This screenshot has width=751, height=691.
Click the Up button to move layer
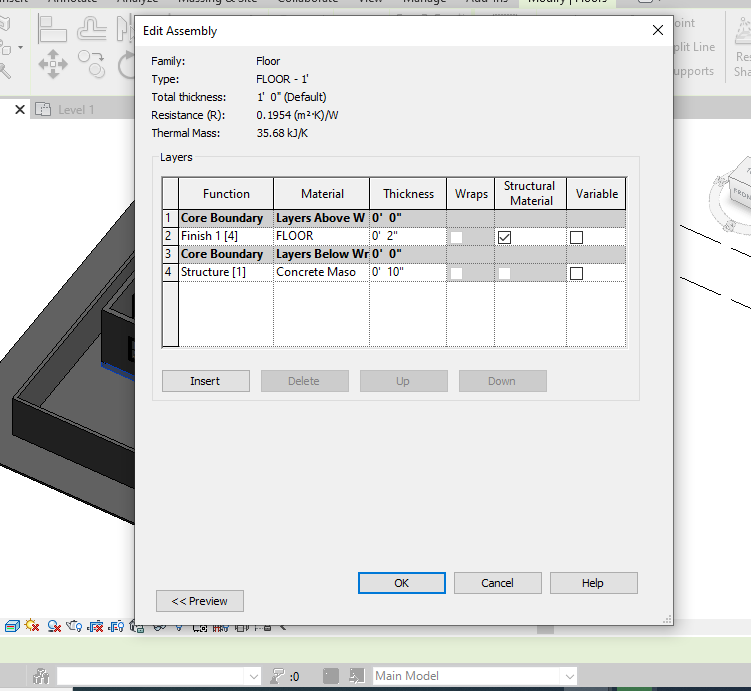[404, 381]
